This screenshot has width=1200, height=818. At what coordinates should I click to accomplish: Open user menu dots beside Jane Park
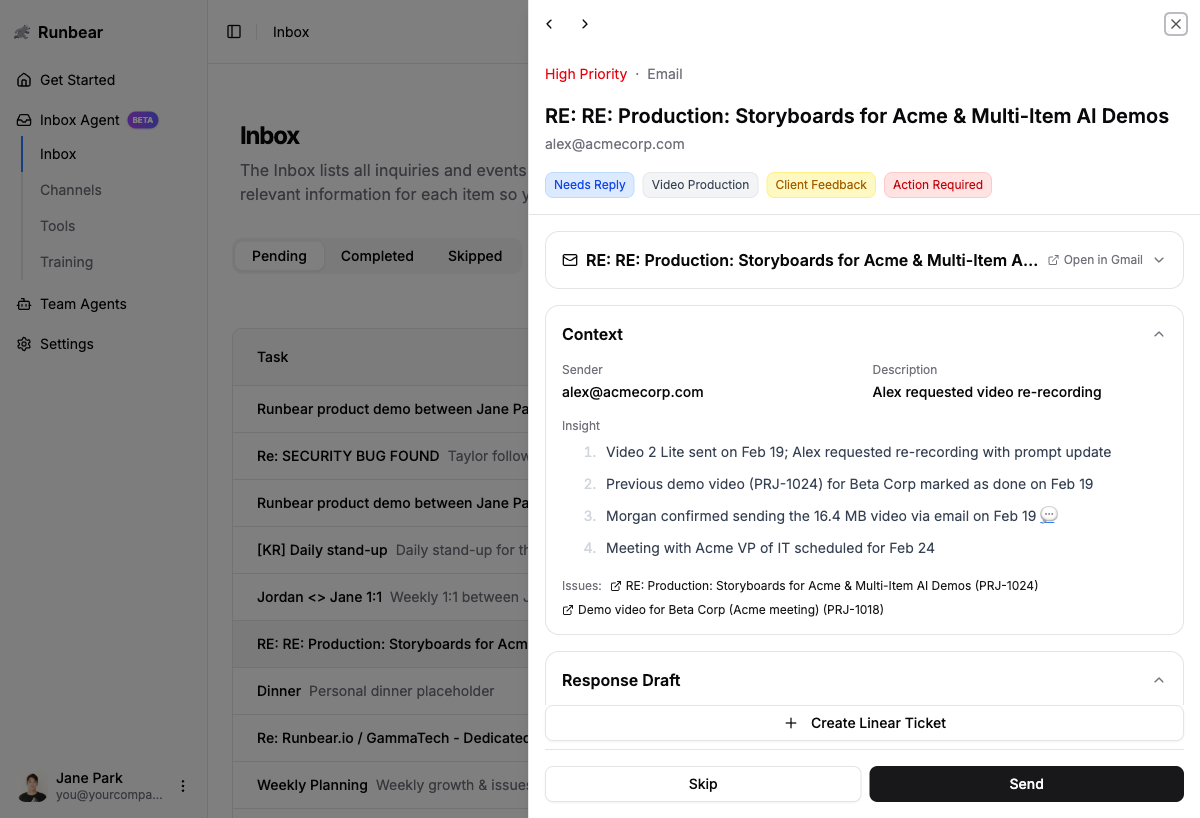click(x=183, y=786)
